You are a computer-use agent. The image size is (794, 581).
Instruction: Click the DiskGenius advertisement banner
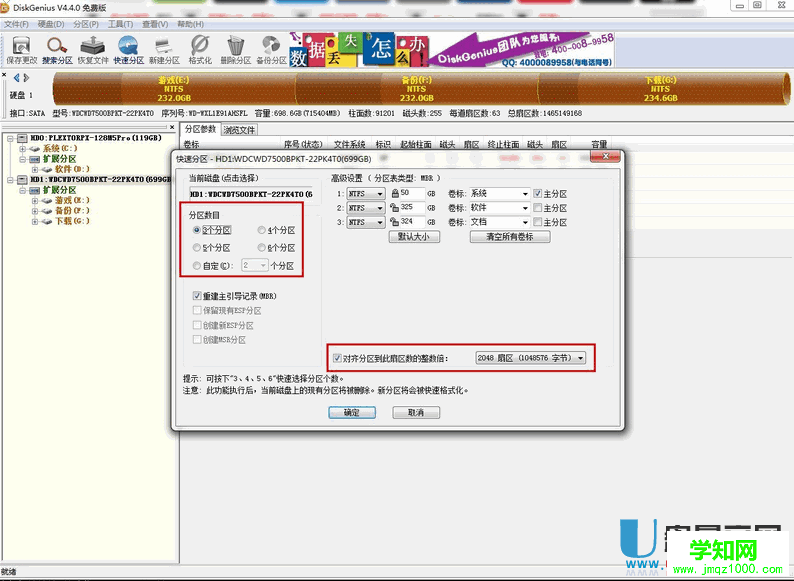pyautogui.click(x=452, y=50)
